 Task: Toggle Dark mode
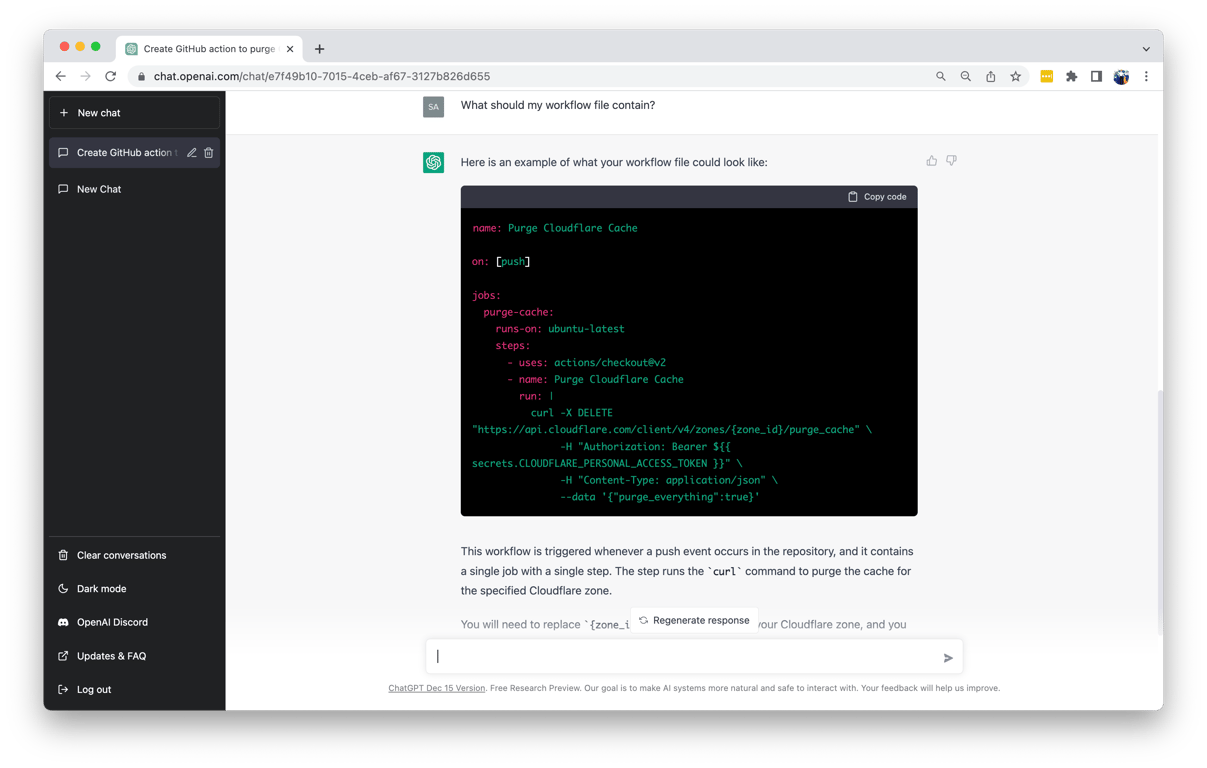(134, 589)
